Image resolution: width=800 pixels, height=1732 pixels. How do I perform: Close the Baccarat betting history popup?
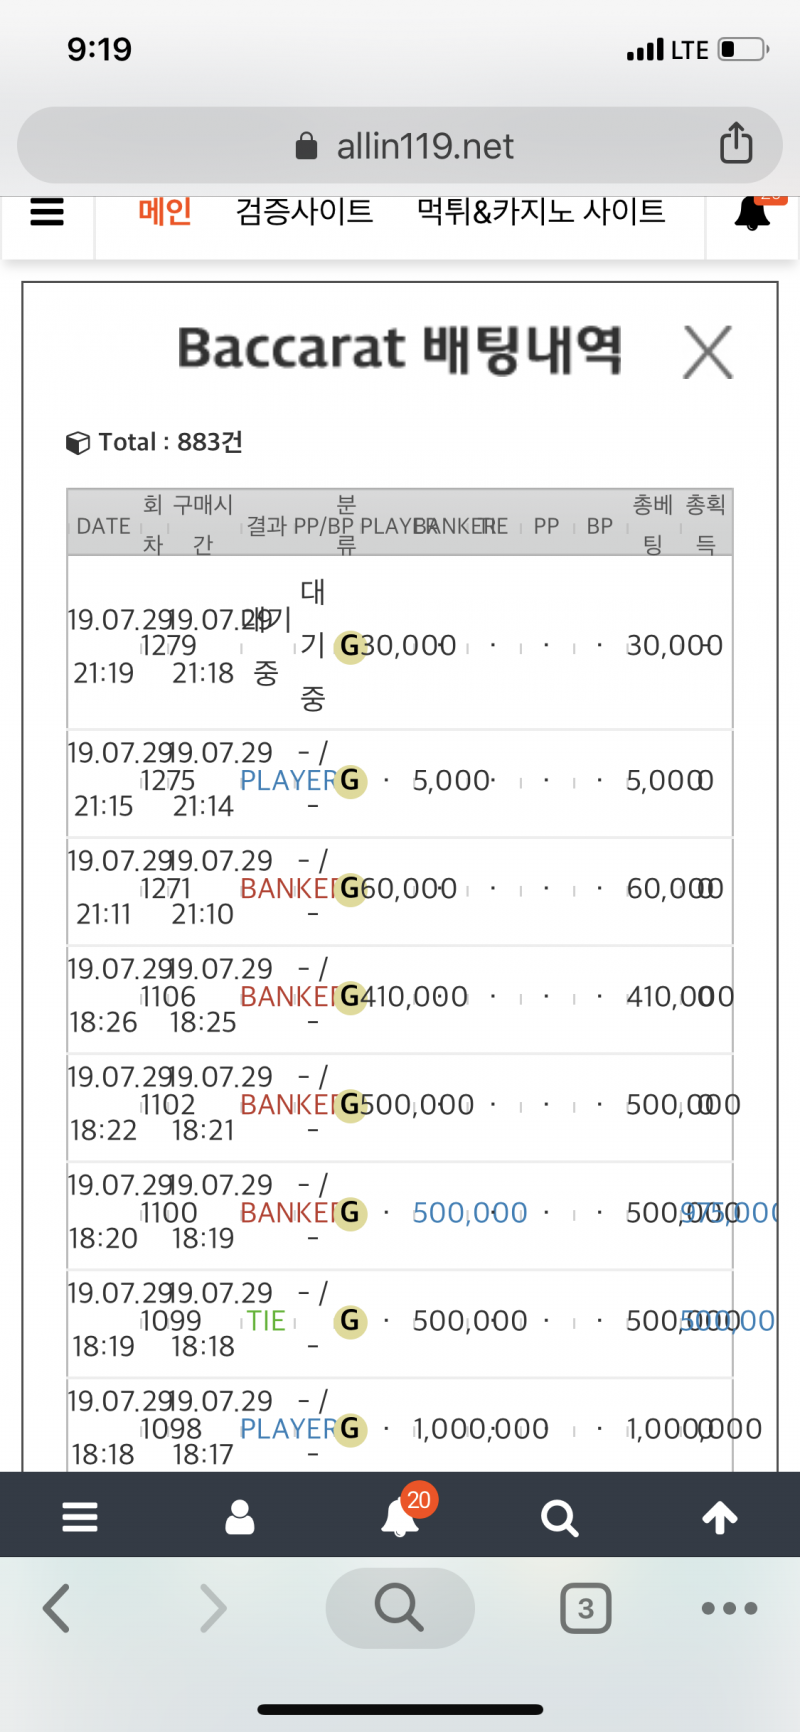click(708, 352)
